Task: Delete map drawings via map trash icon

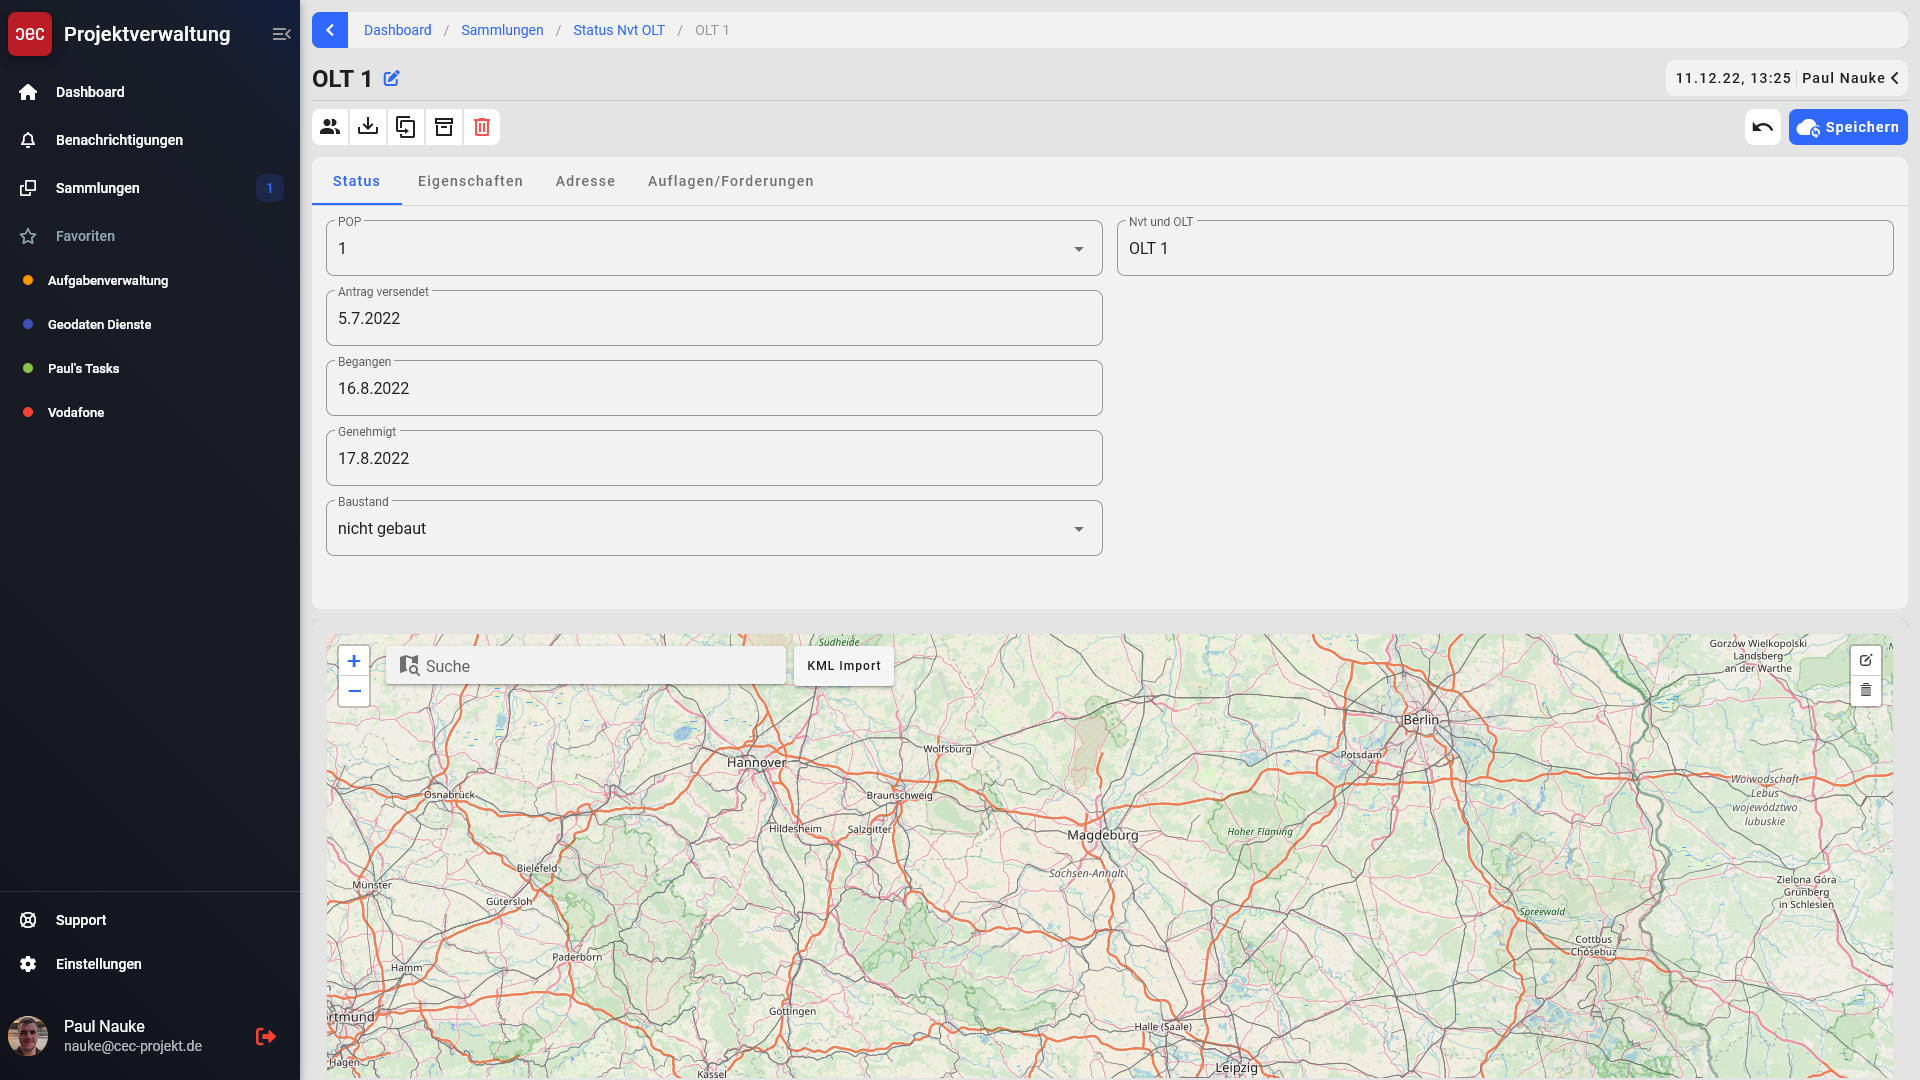Action: (x=1866, y=690)
